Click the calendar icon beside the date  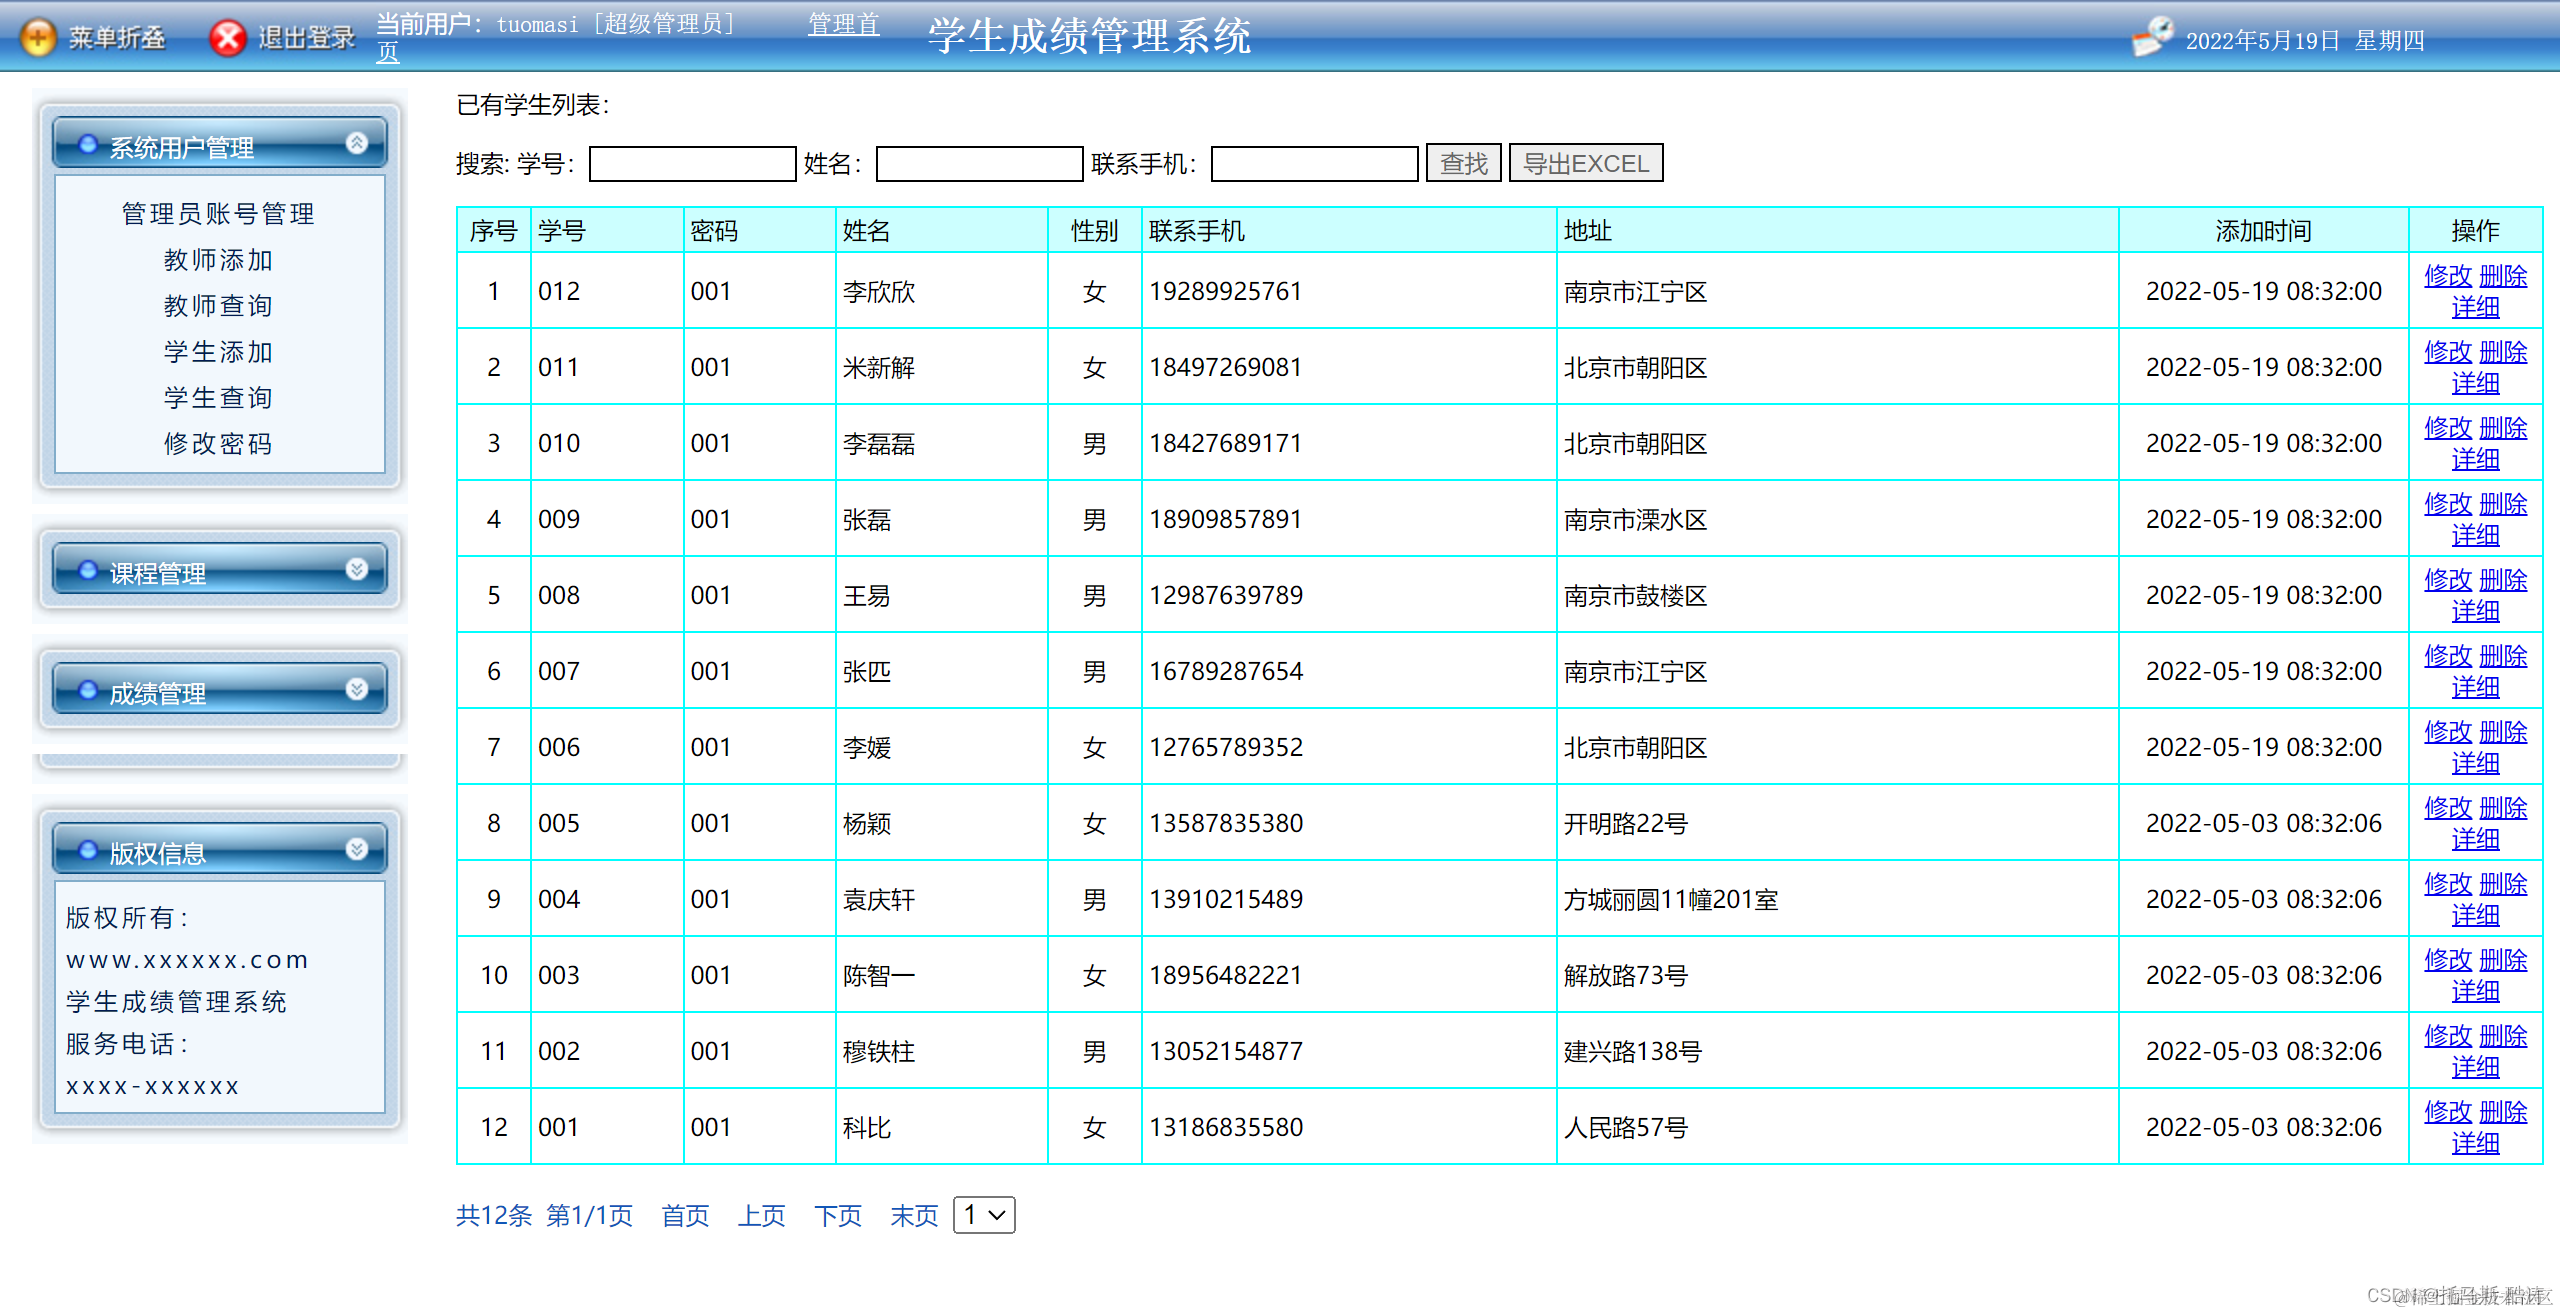click(x=2152, y=37)
